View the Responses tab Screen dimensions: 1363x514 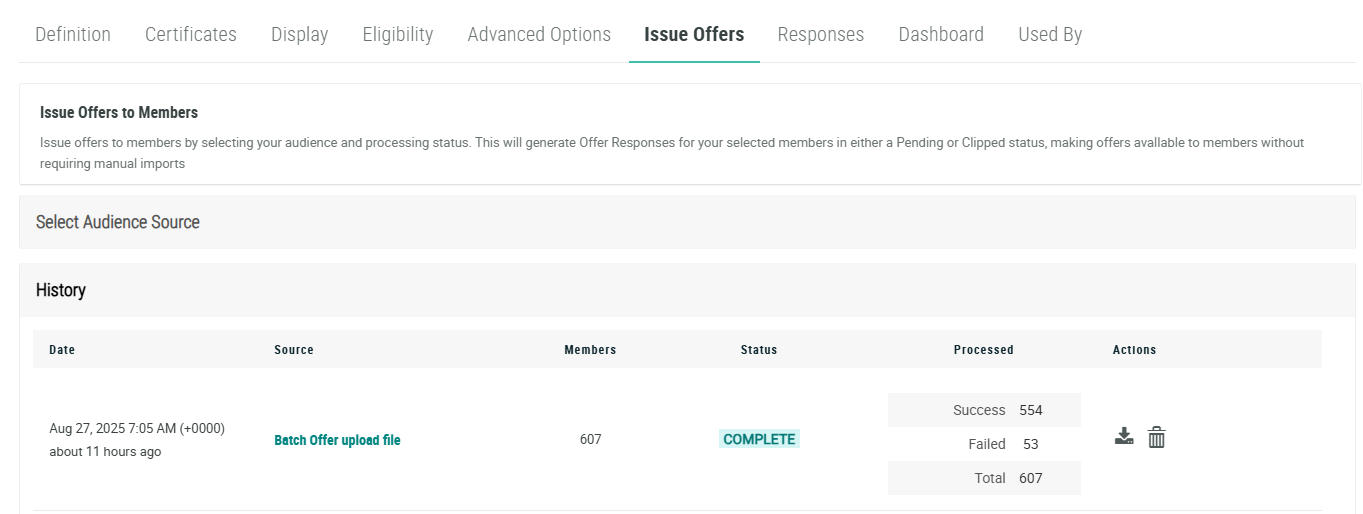820,34
